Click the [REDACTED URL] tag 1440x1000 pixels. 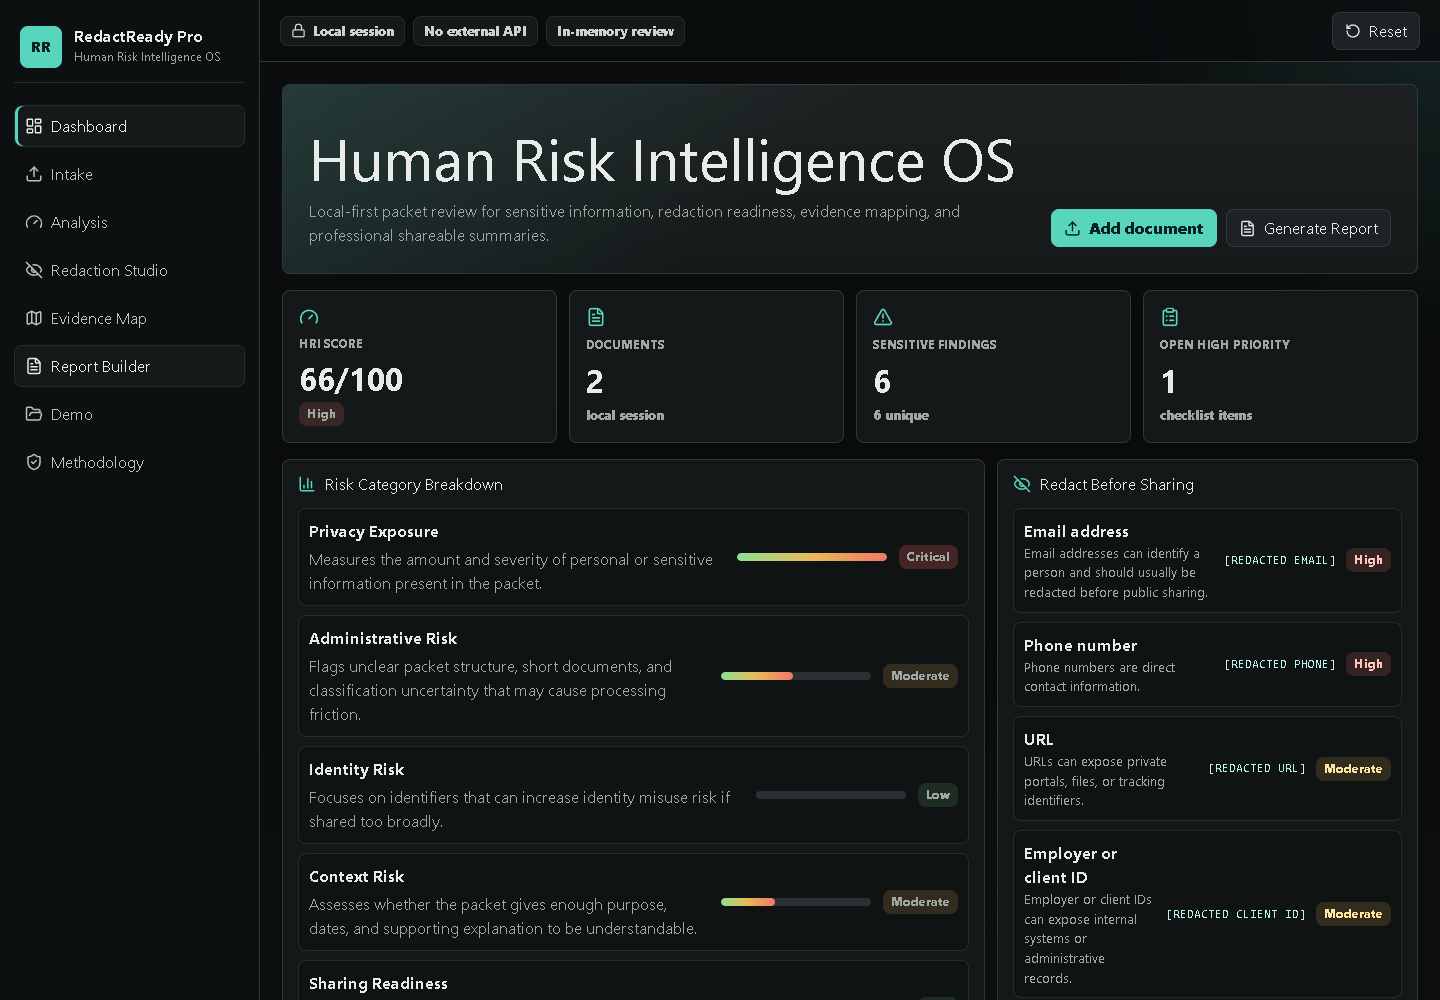click(x=1257, y=768)
